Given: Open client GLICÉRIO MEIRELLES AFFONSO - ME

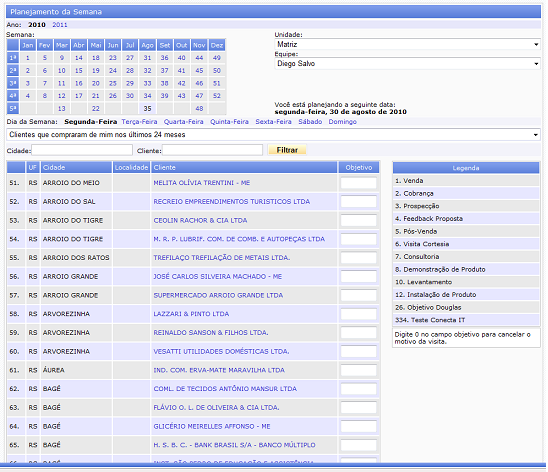Looking at the screenshot, I should tap(212, 426).
